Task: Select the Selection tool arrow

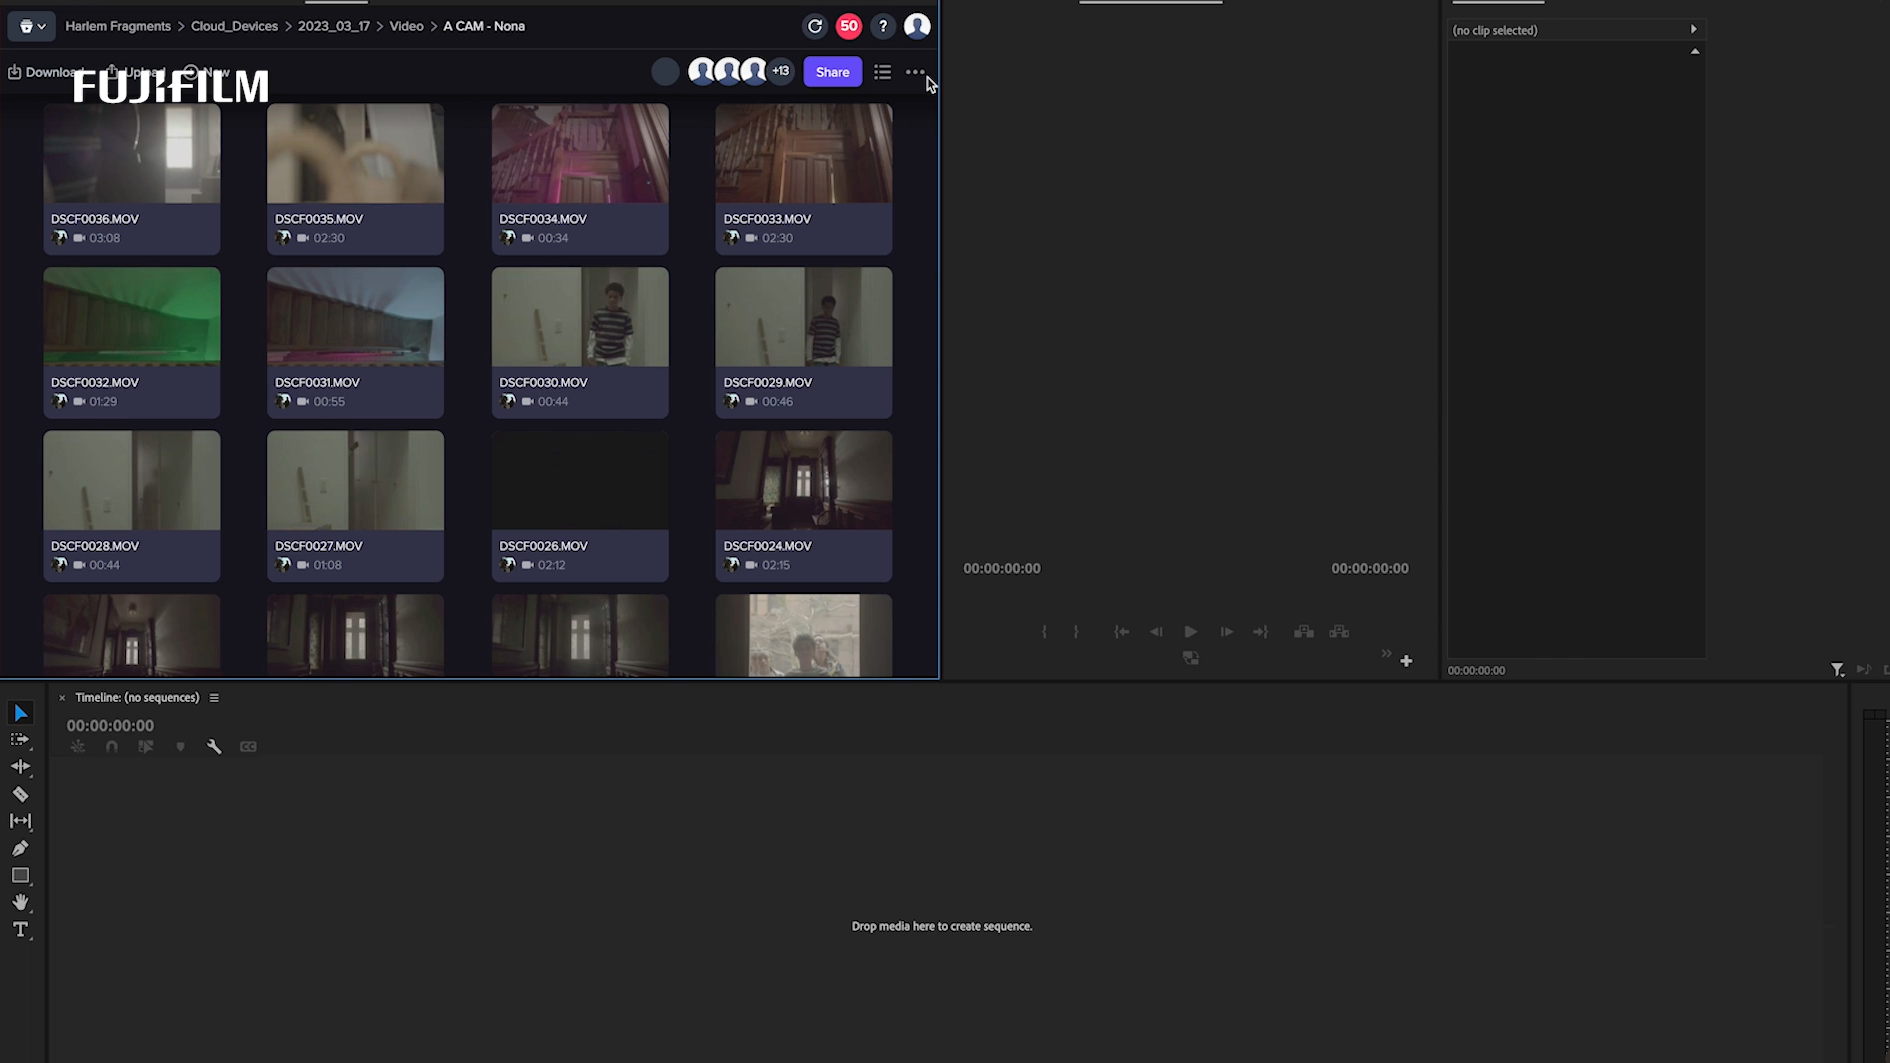Action: click(20, 713)
